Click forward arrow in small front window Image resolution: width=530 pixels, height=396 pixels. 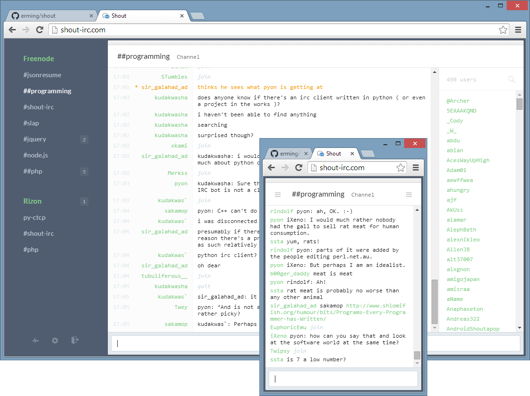click(x=285, y=167)
